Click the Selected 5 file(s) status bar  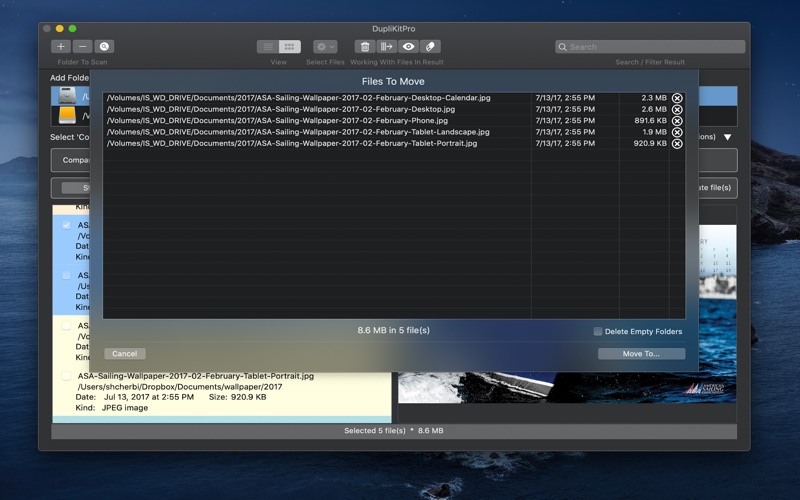coord(394,431)
